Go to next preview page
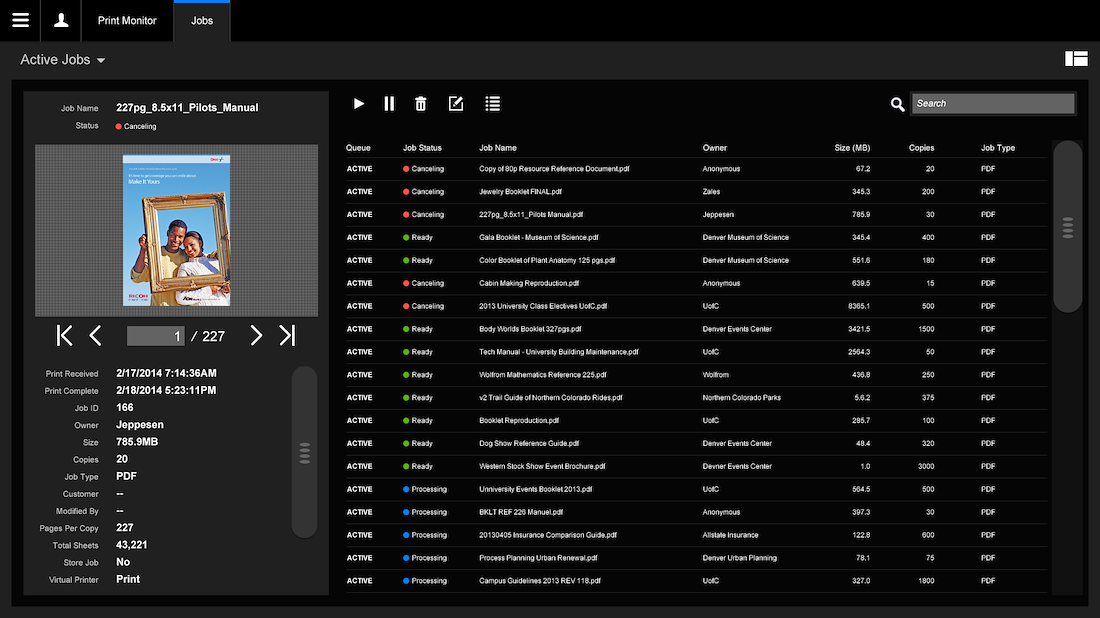The width and height of the screenshot is (1100, 618). coord(256,335)
